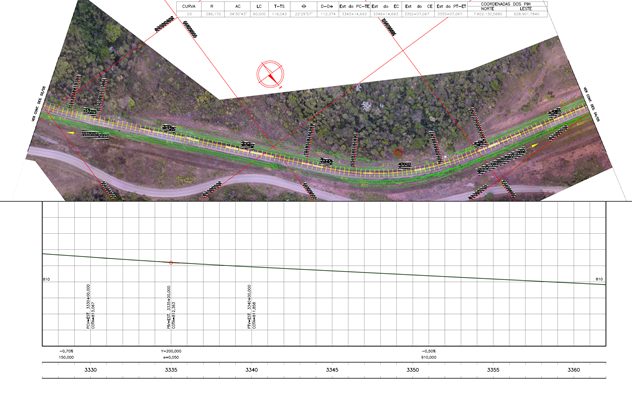Click the 910,000 length label
The height and width of the screenshot is (402, 632).
(x=429, y=357)
